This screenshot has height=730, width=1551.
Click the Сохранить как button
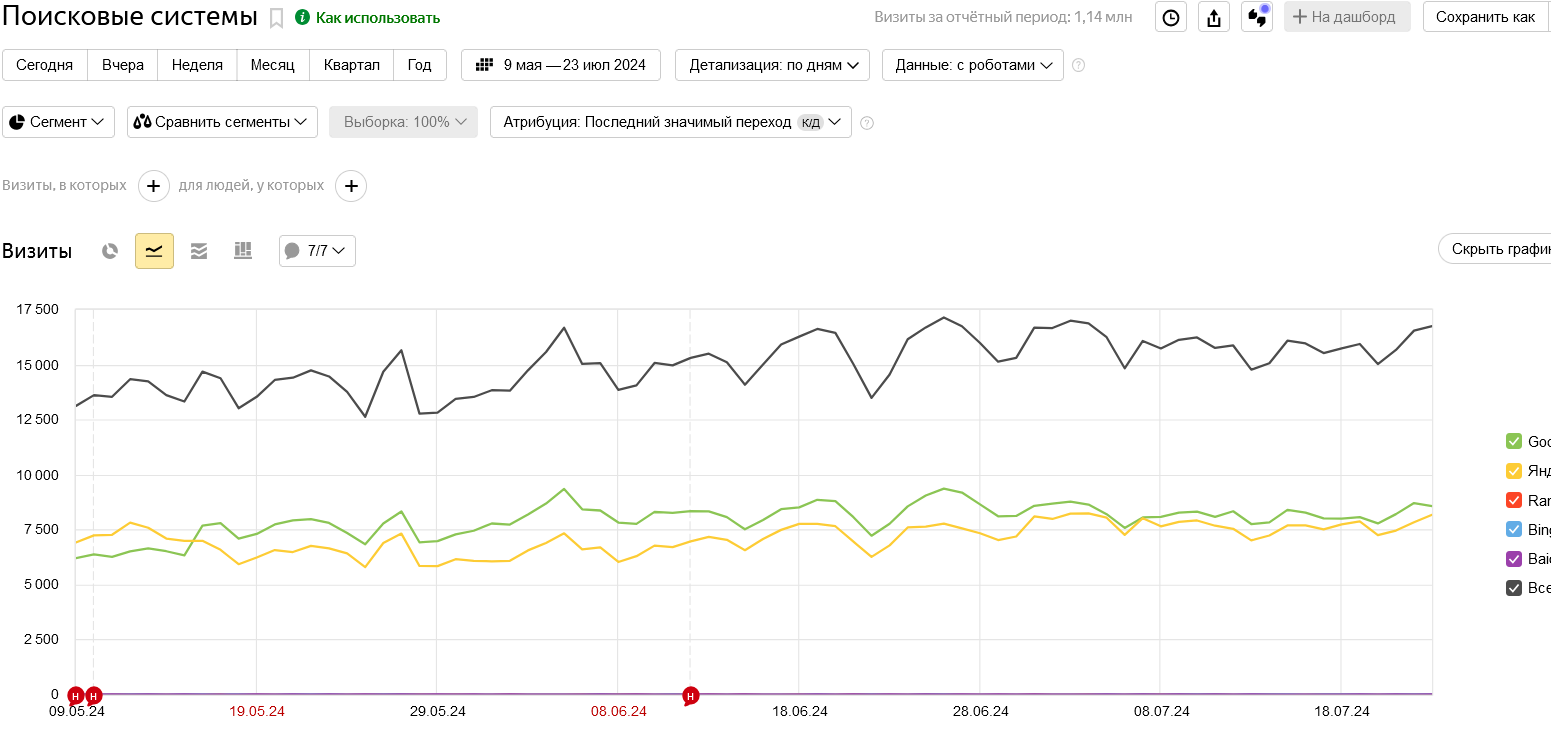[x=1485, y=17]
